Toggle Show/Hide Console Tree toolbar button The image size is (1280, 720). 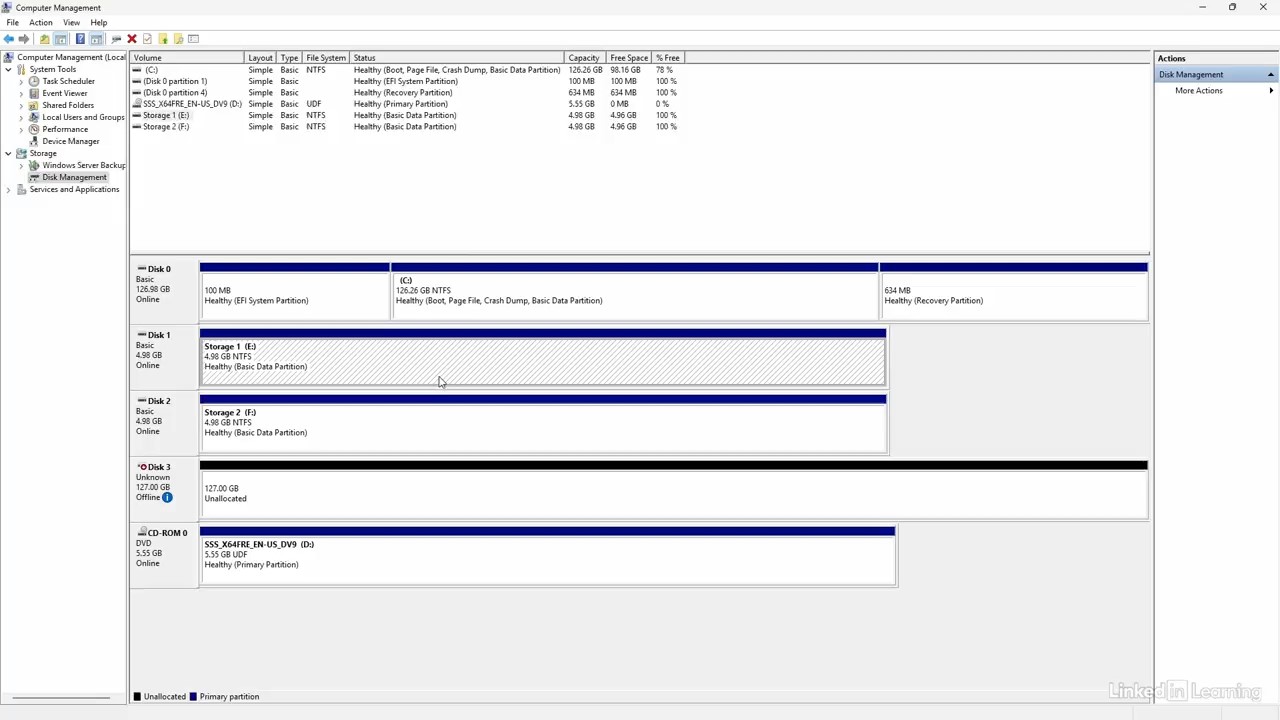click(x=61, y=39)
